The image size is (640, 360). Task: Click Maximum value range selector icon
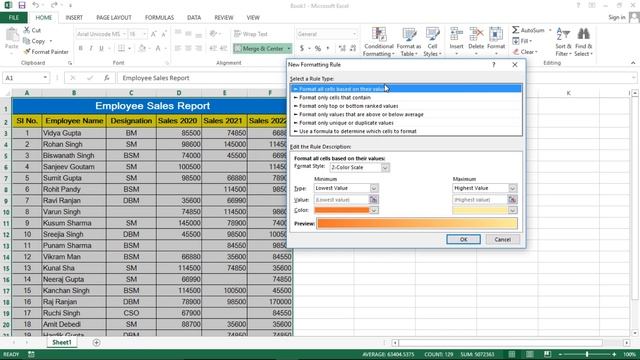tap(512, 199)
